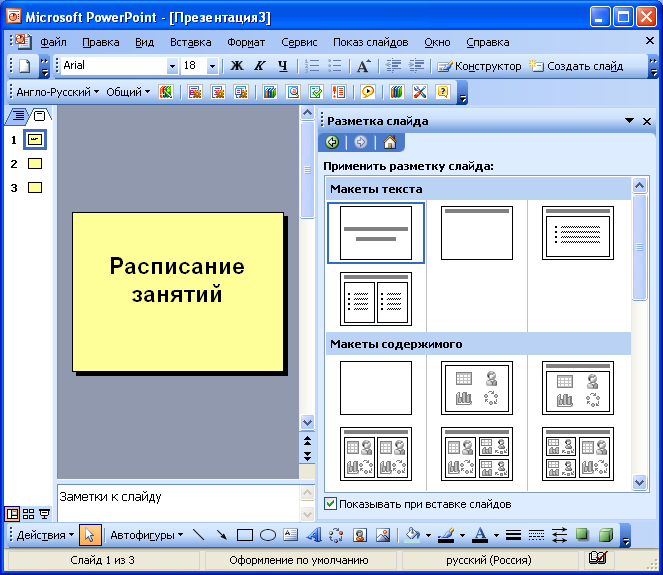
Task: Open the Правка menu
Action: 101,42
